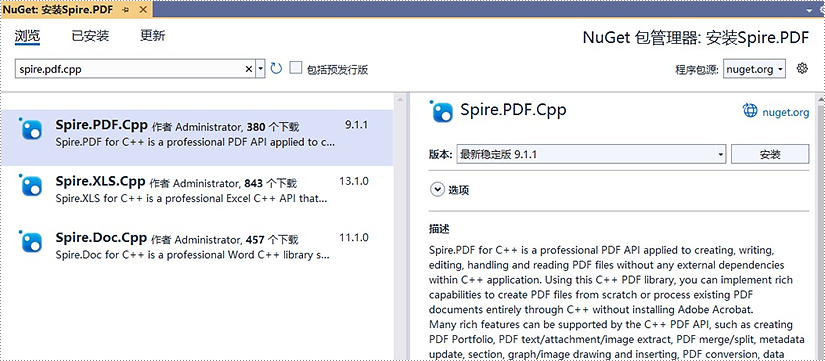Screen dimensions: 825x361
Task: Open the search history dropdown arrow
Action: 260,69
